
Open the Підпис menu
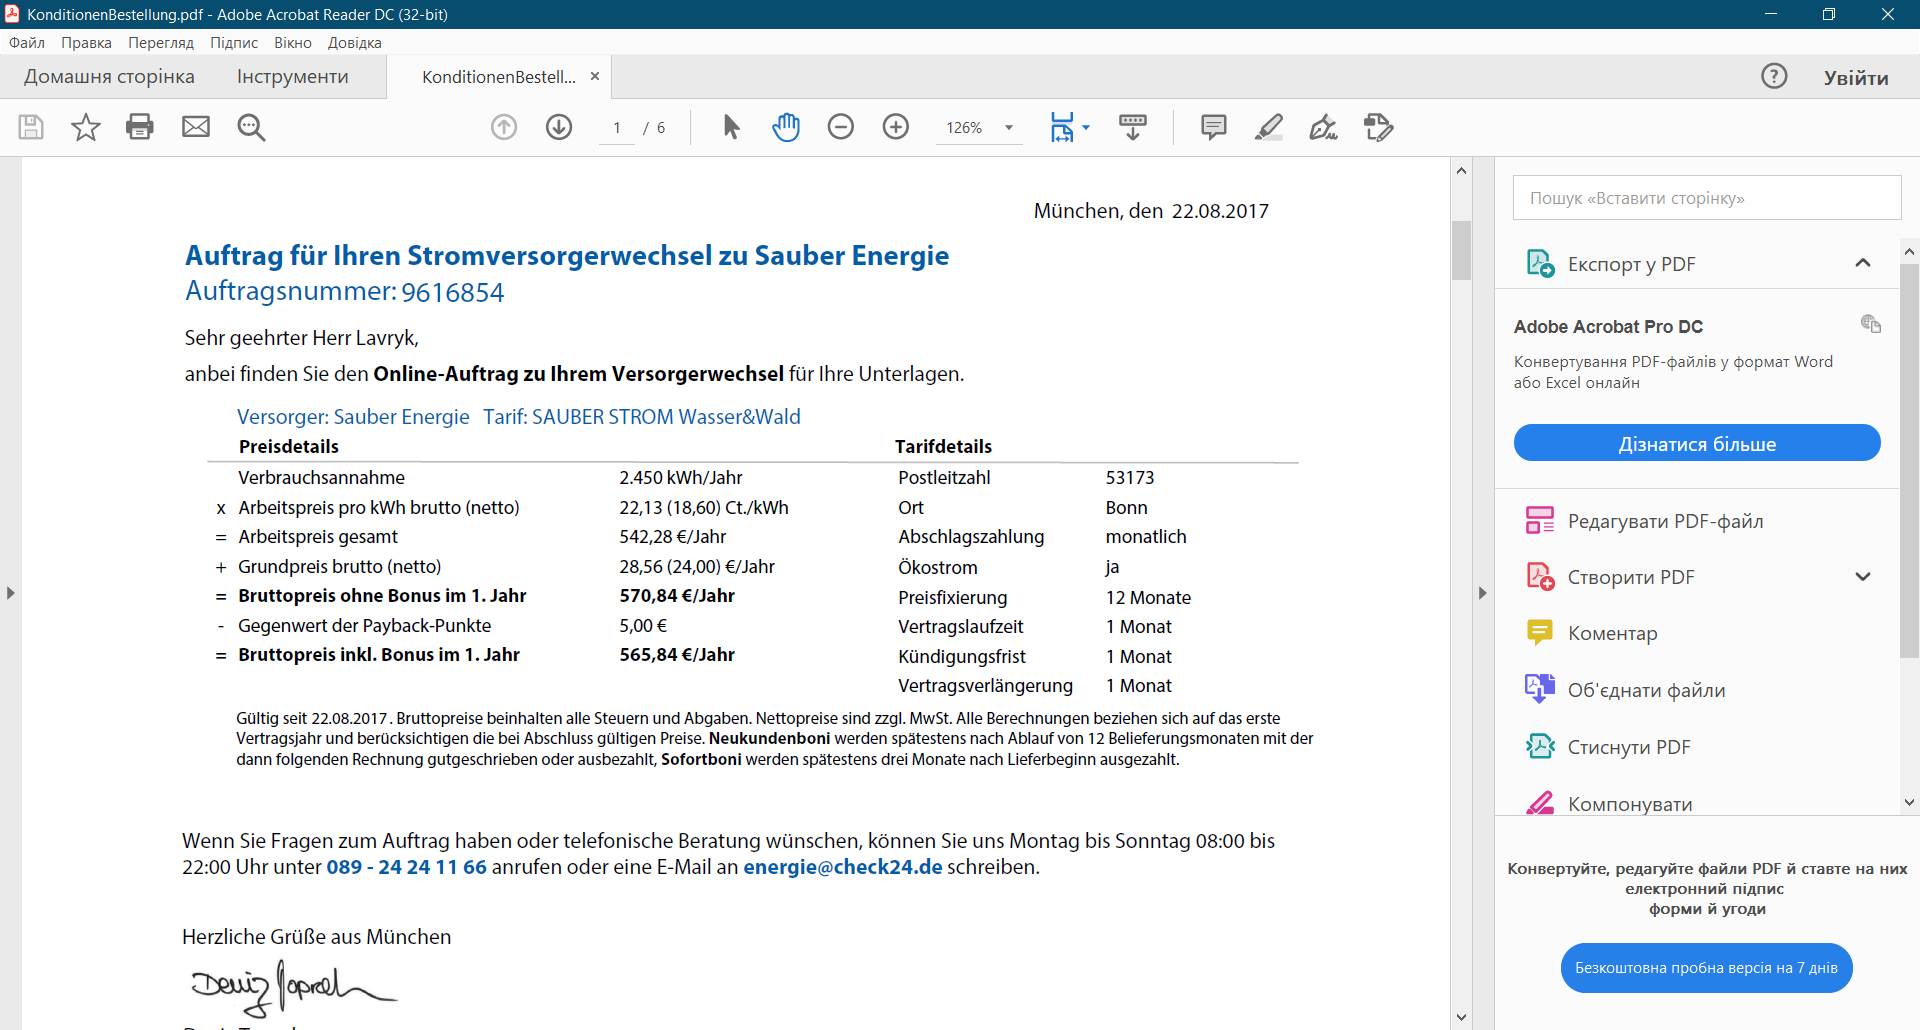pos(234,43)
